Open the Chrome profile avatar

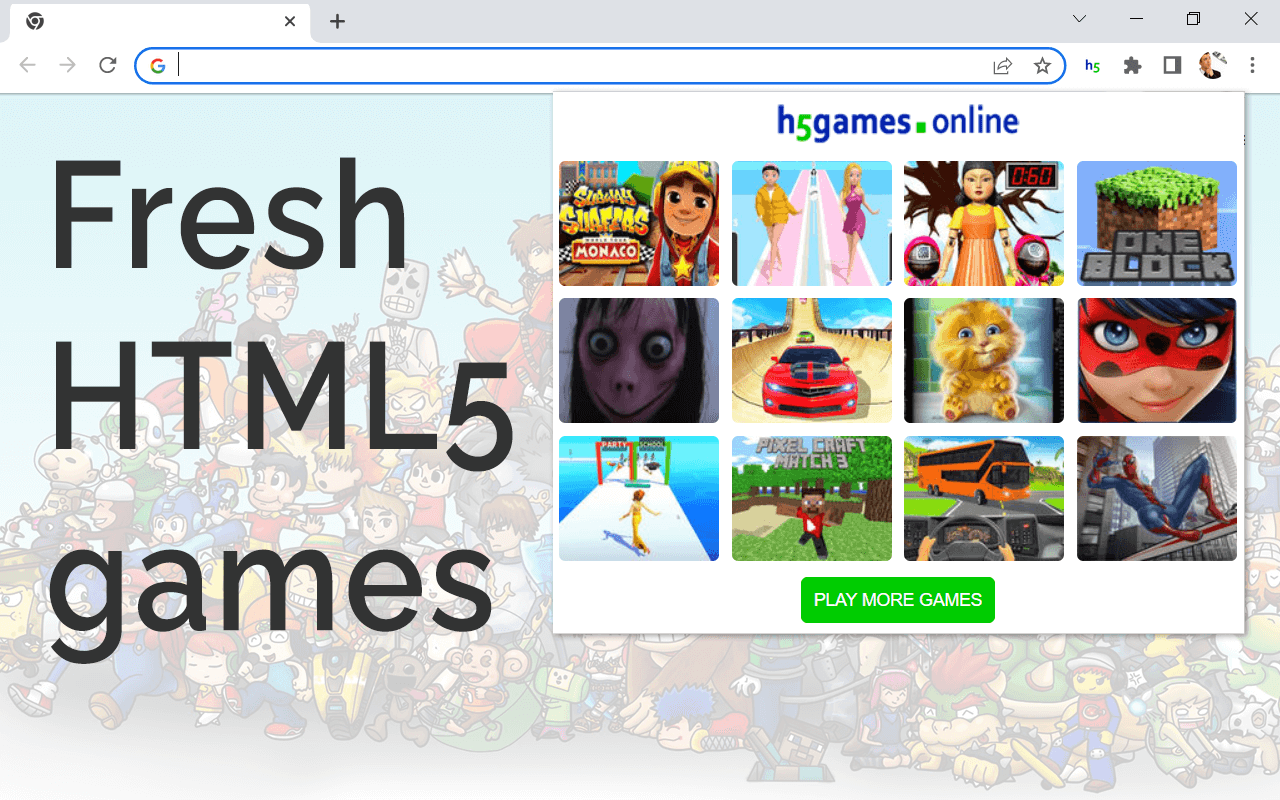[1212, 66]
